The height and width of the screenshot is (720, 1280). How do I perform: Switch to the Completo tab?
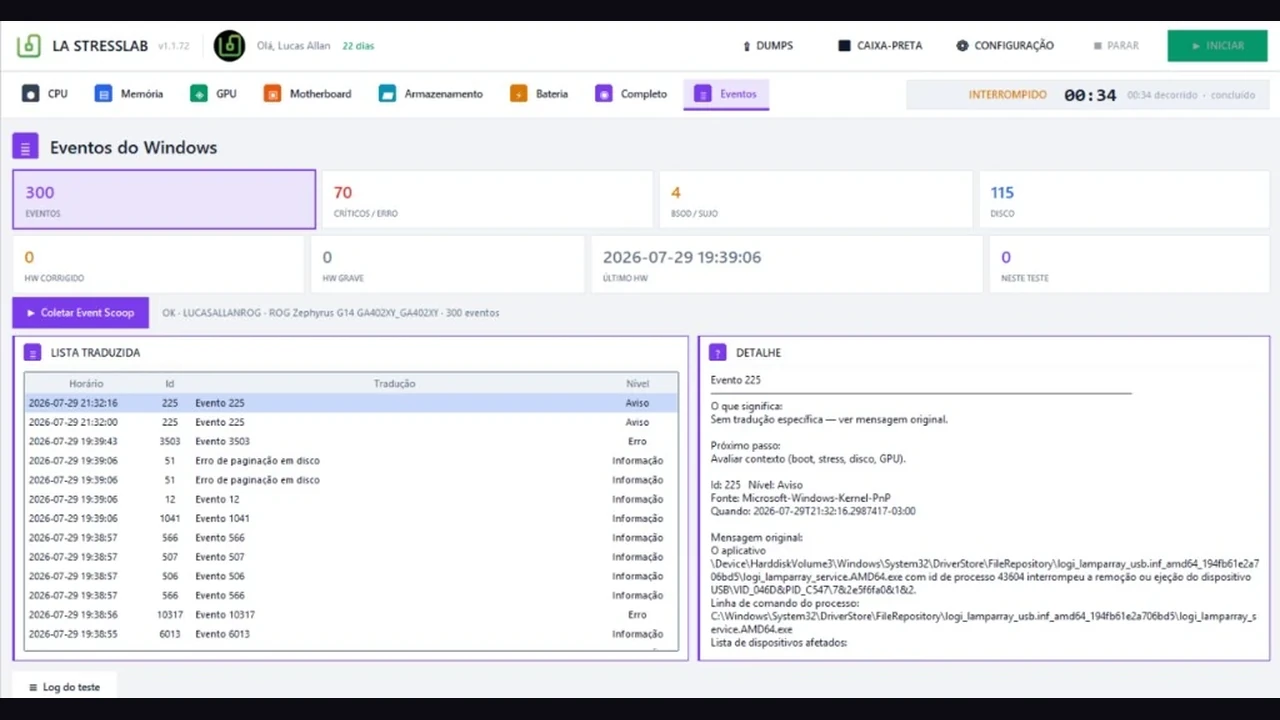[x=631, y=94]
